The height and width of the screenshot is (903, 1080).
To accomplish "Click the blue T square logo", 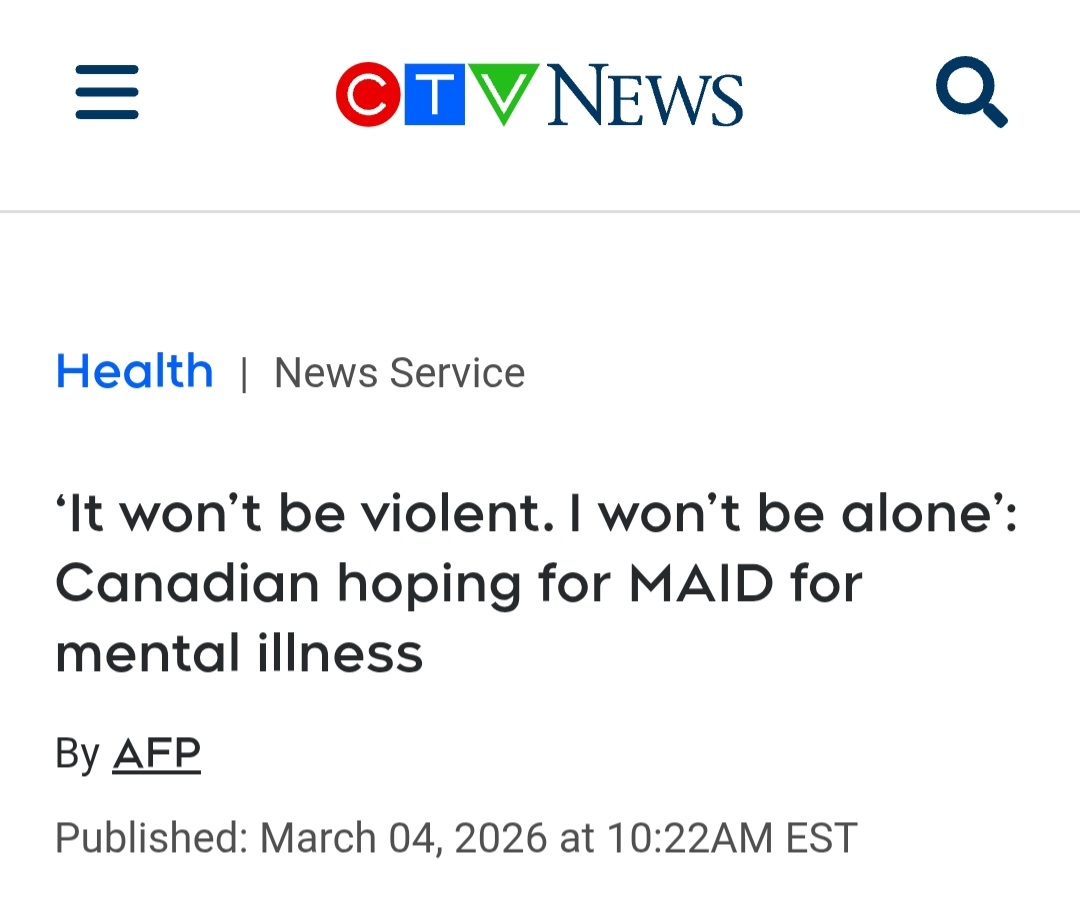I will point(434,95).
